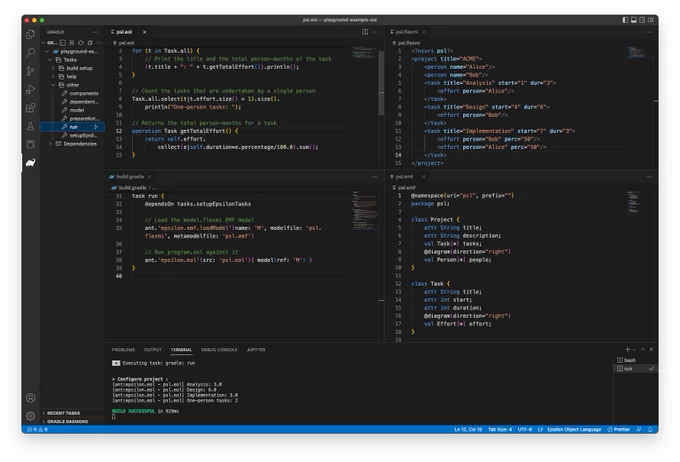680x462 pixels.
Task: Open the Search view in activity bar
Action: [30, 52]
